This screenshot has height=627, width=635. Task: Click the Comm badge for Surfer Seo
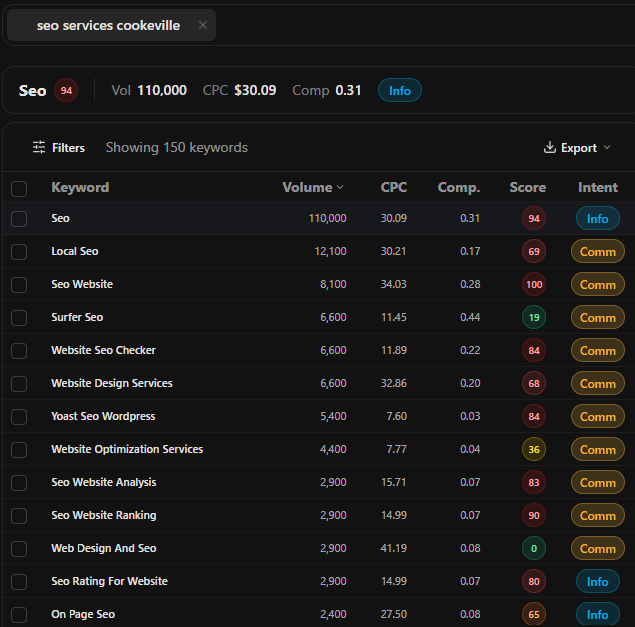(x=598, y=318)
